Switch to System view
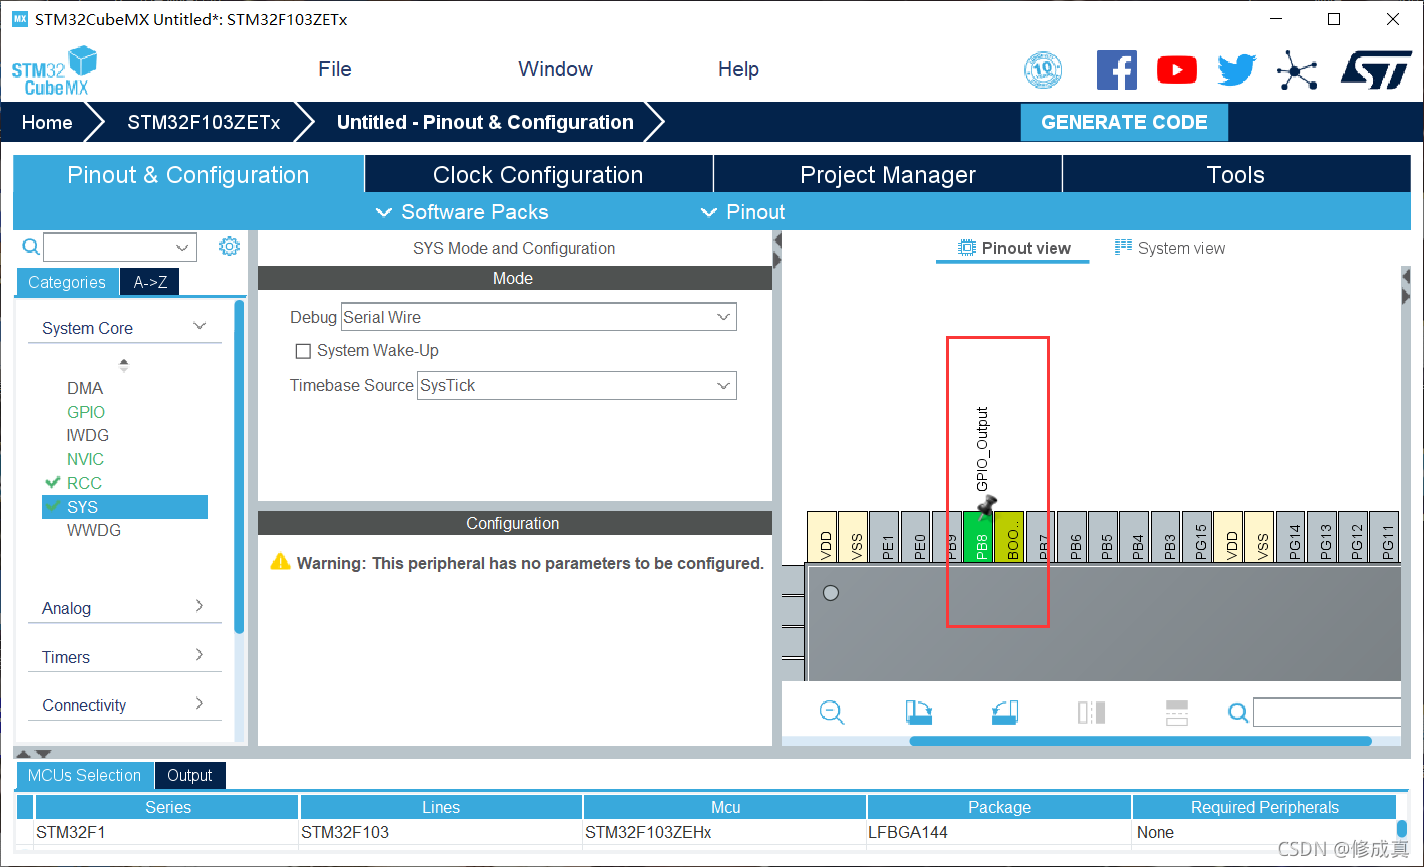This screenshot has height=867, width=1424. 1170,248
